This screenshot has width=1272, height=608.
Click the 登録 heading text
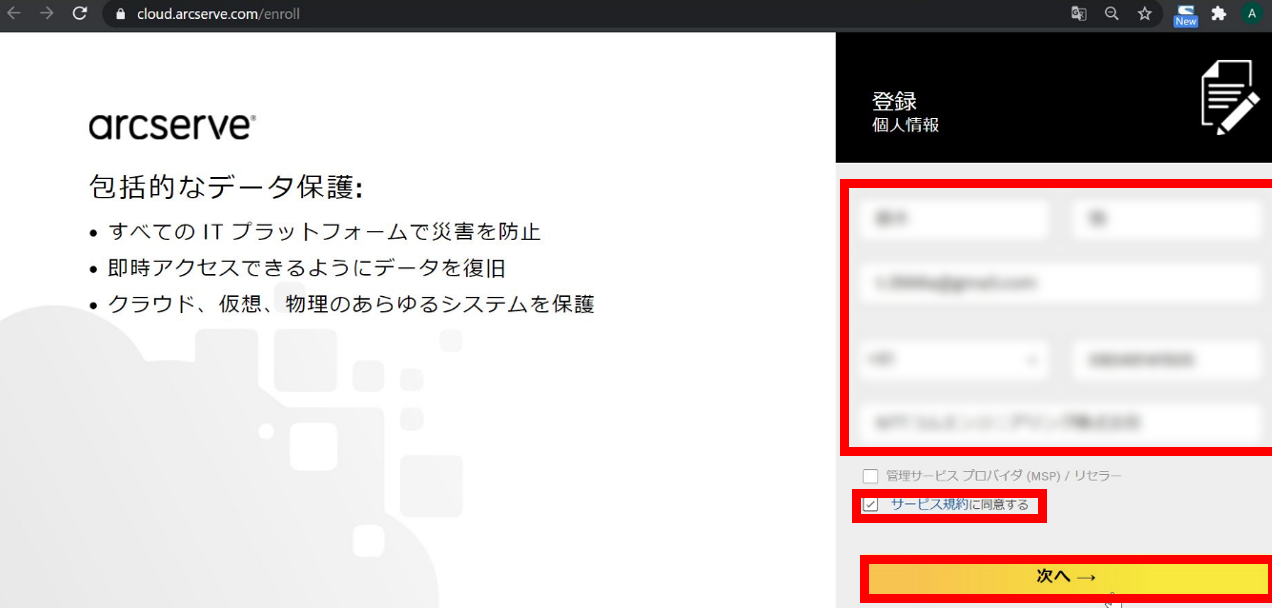click(x=894, y=101)
